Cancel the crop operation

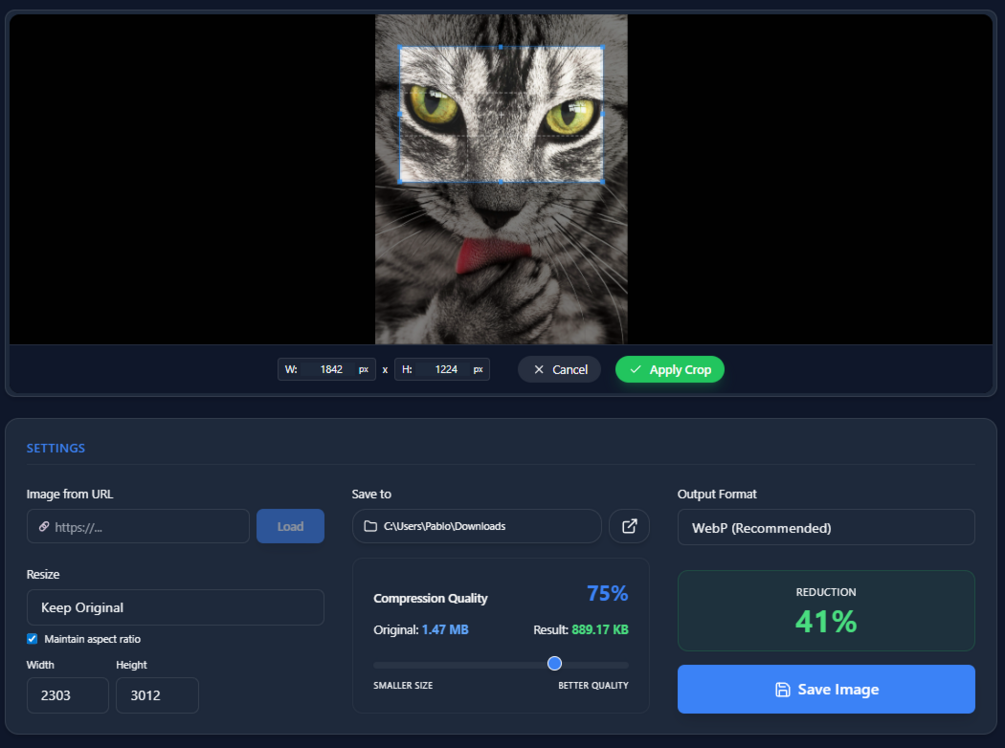pos(560,369)
